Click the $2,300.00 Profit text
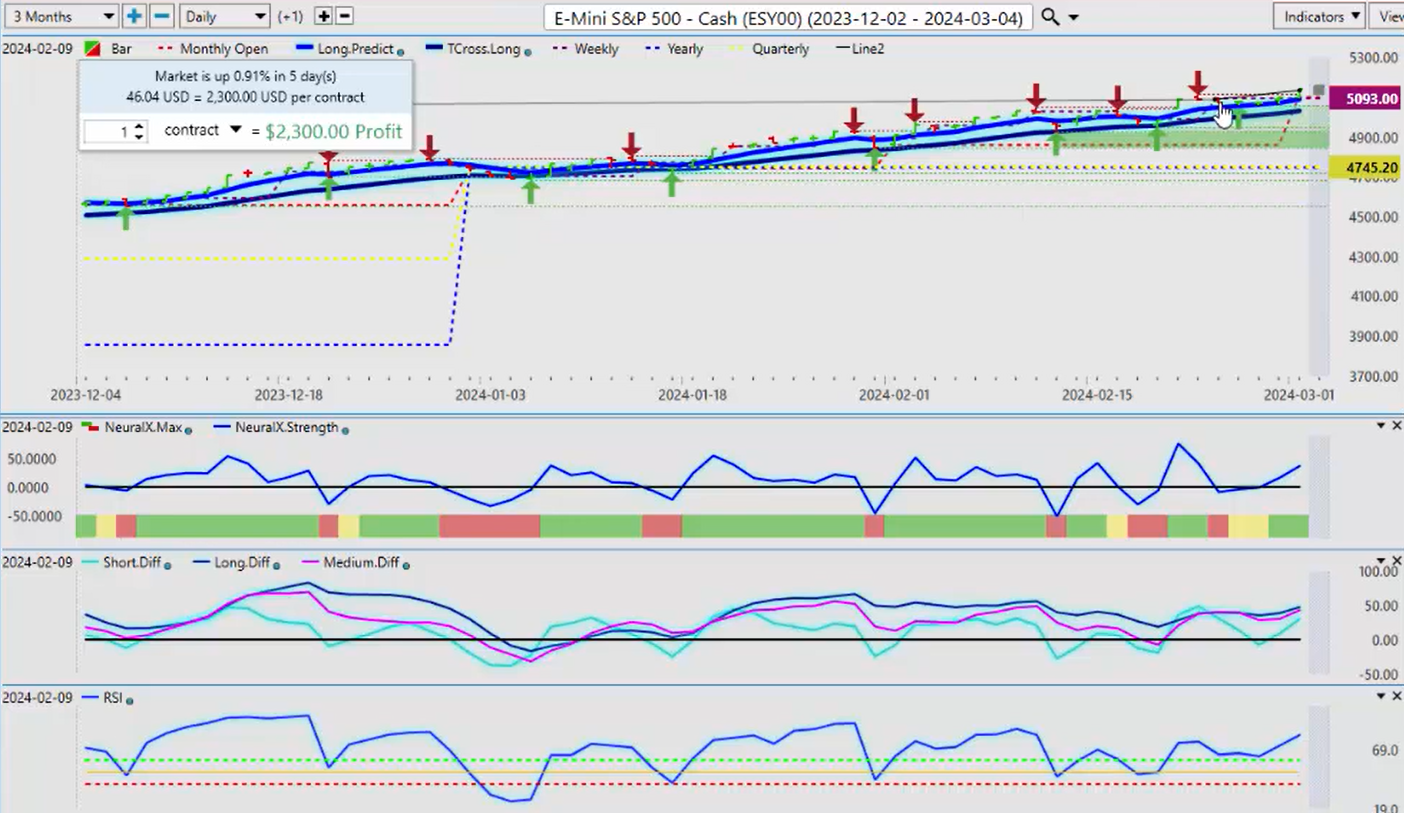 tap(334, 131)
